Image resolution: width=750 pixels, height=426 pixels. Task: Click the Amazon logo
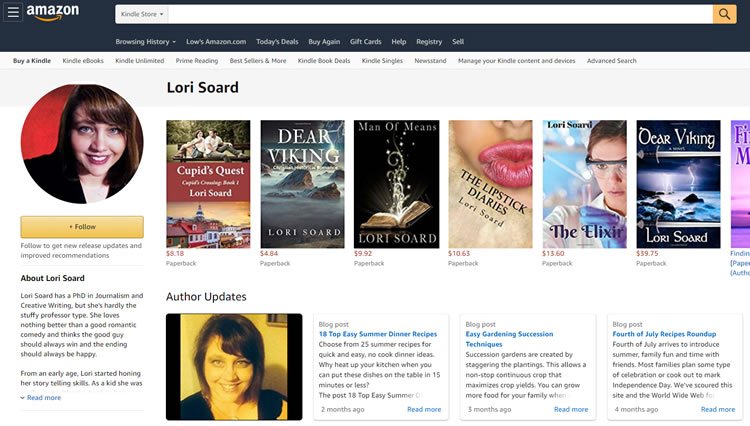point(53,12)
